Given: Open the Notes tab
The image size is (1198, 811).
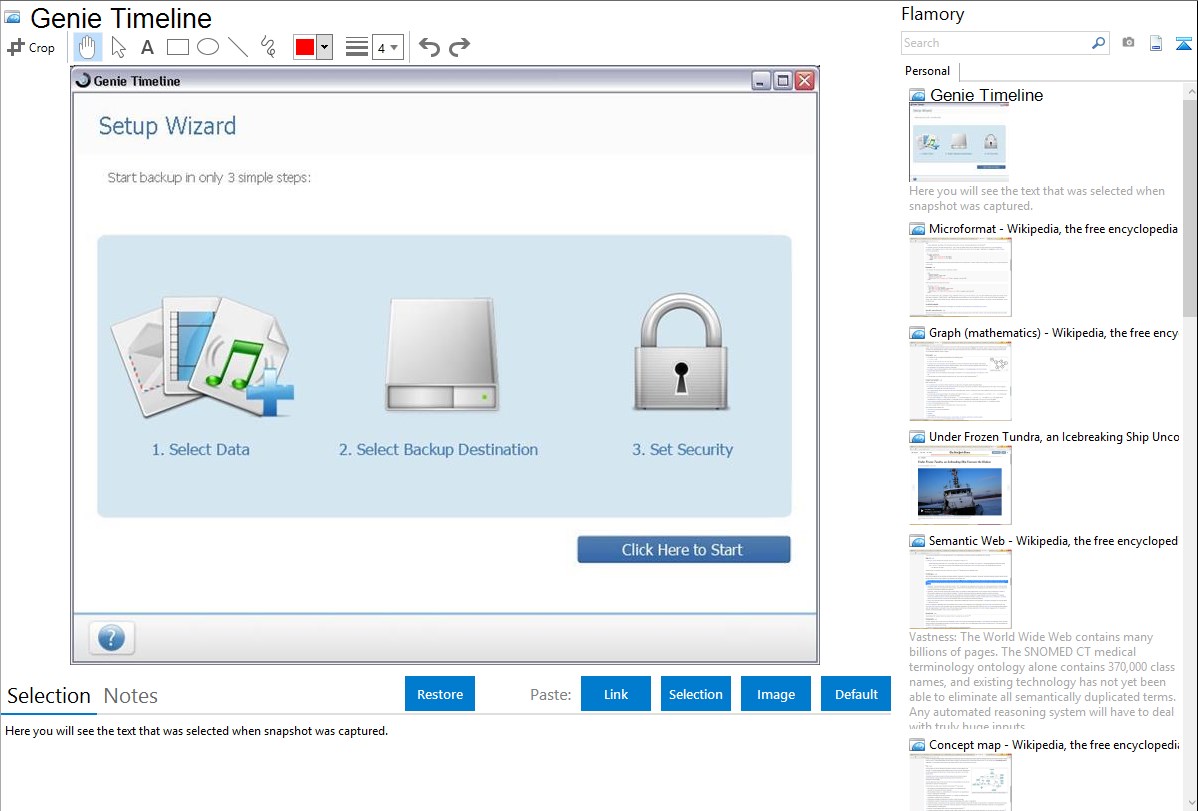Looking at the screenshot, I should (131, 696).
